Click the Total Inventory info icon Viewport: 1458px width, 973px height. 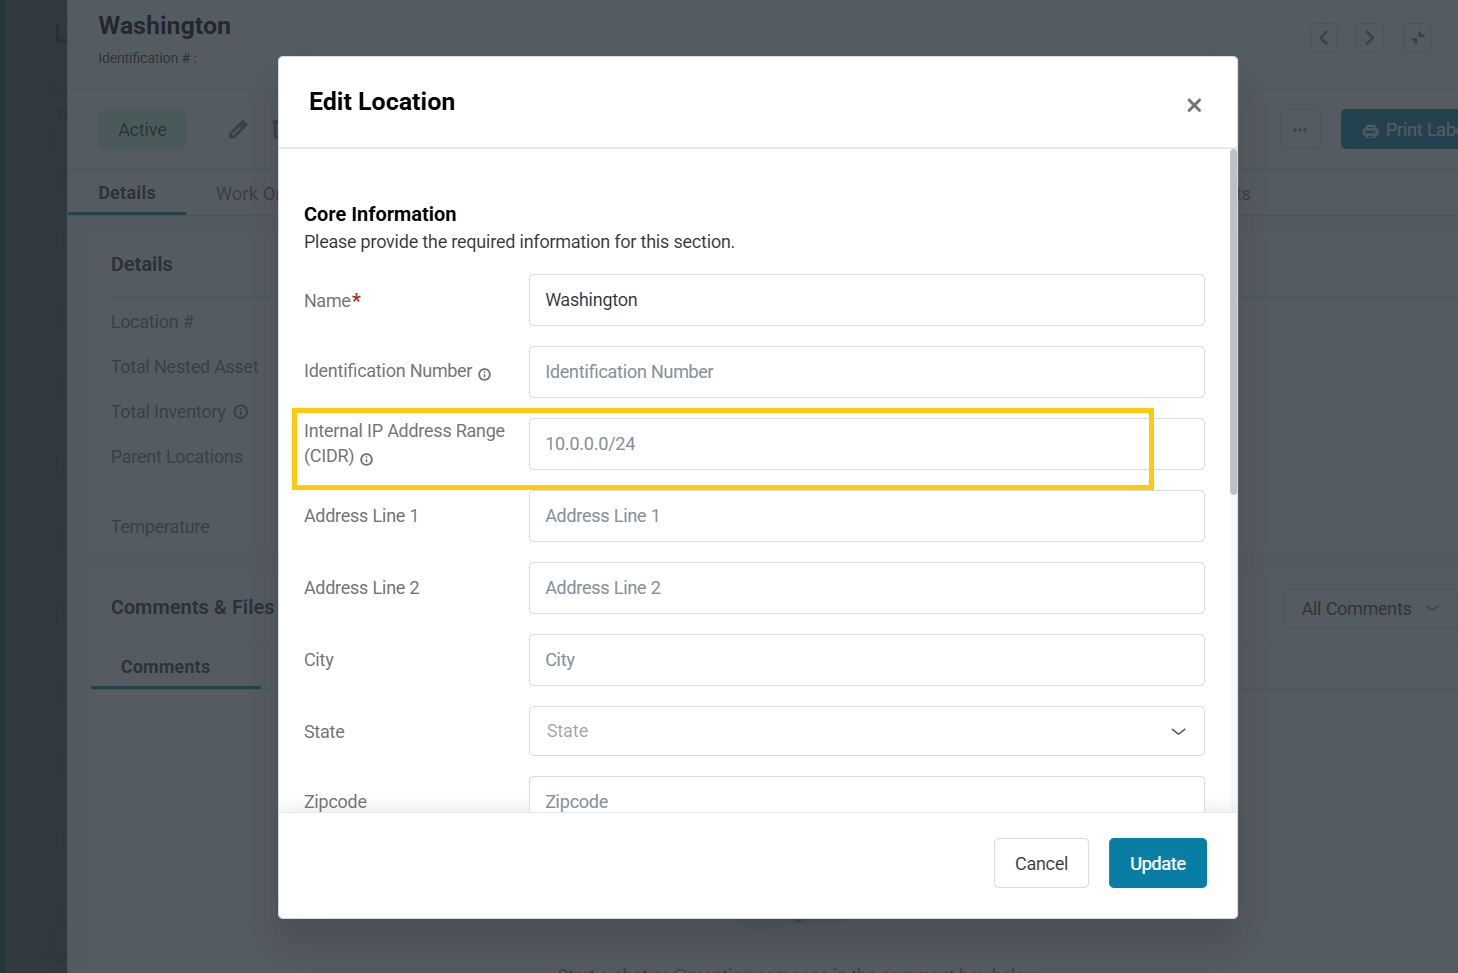point(241,411)
